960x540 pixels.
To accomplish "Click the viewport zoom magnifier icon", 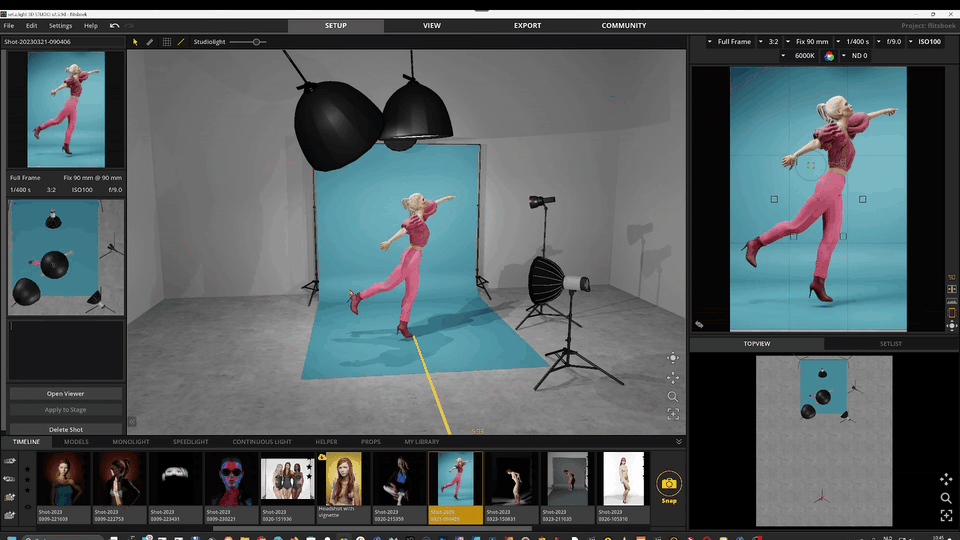I will (x=673, y=397).
